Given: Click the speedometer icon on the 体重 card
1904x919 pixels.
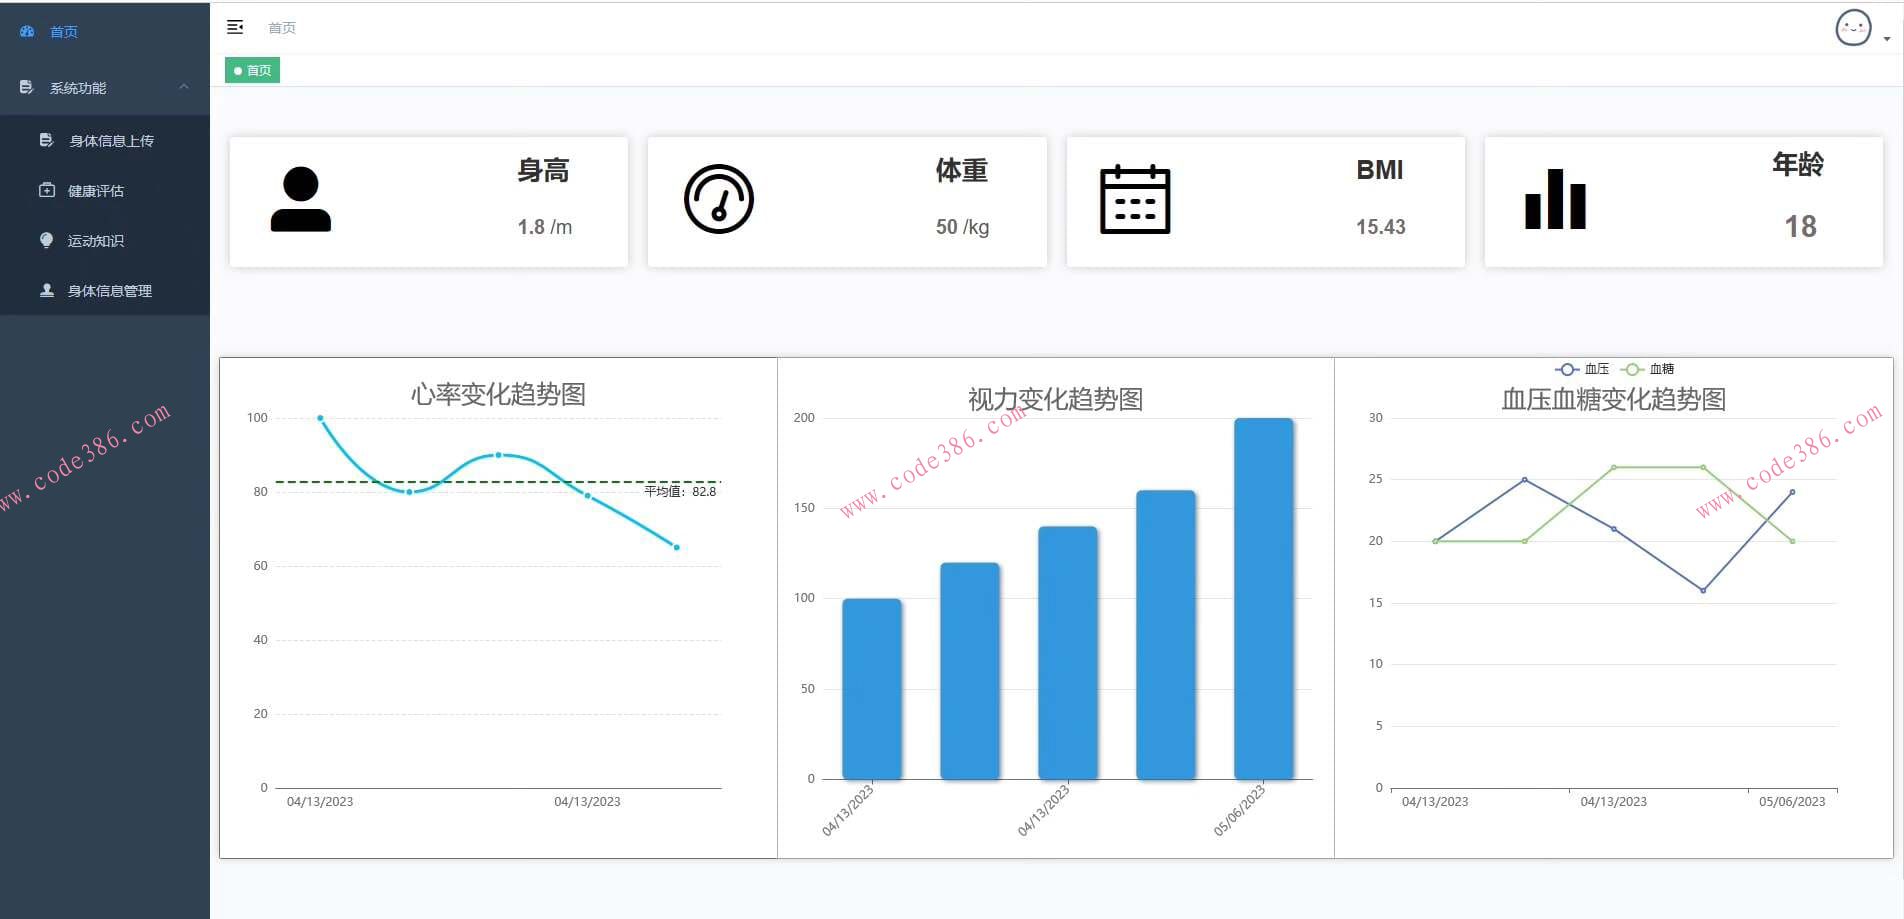Looking at the screenshot, I should coord(718,198).
